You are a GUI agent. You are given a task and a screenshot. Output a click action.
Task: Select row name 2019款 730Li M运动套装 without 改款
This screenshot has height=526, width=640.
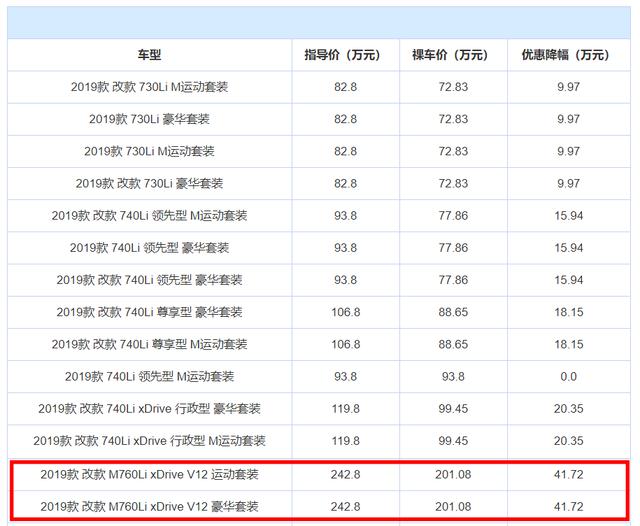[x=149, y=151]
